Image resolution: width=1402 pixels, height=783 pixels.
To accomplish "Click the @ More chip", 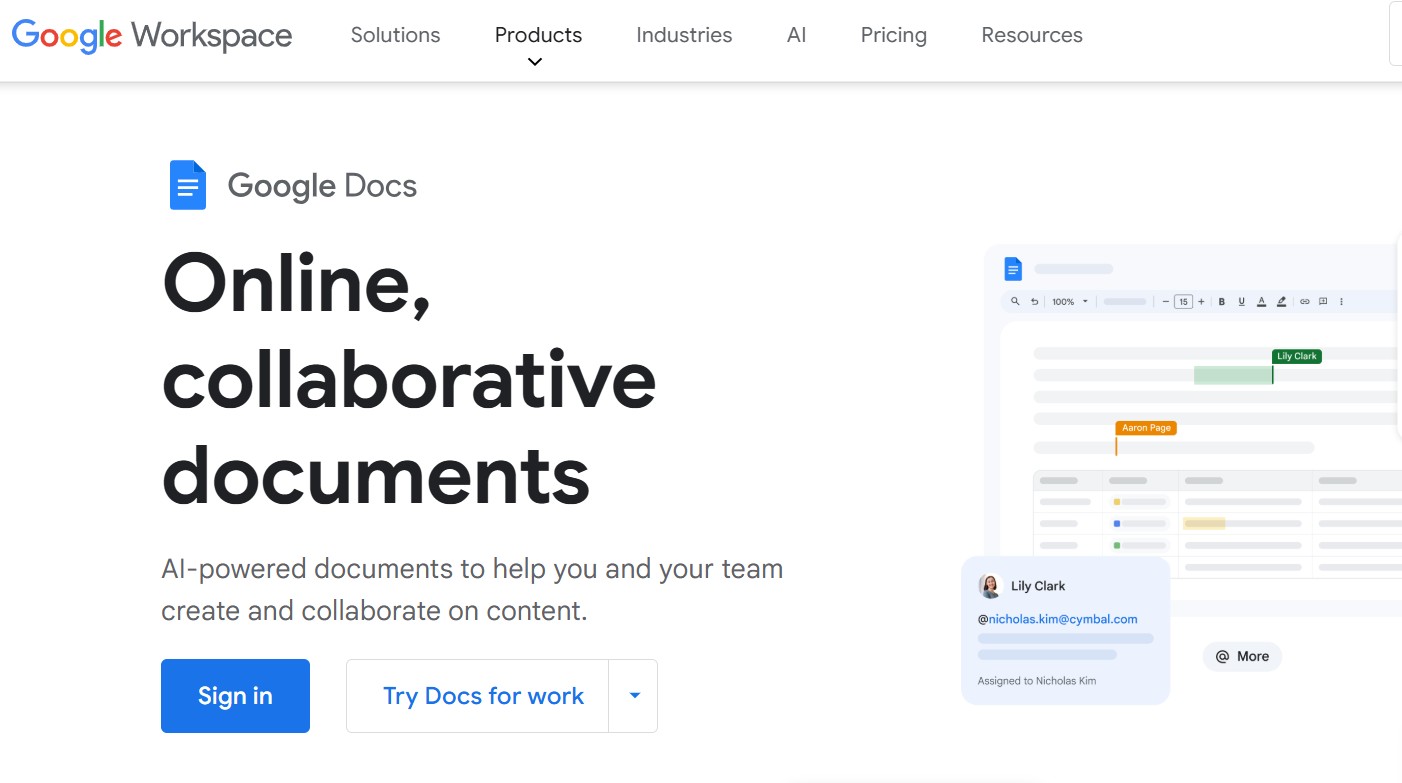I will click(1242, 656).
